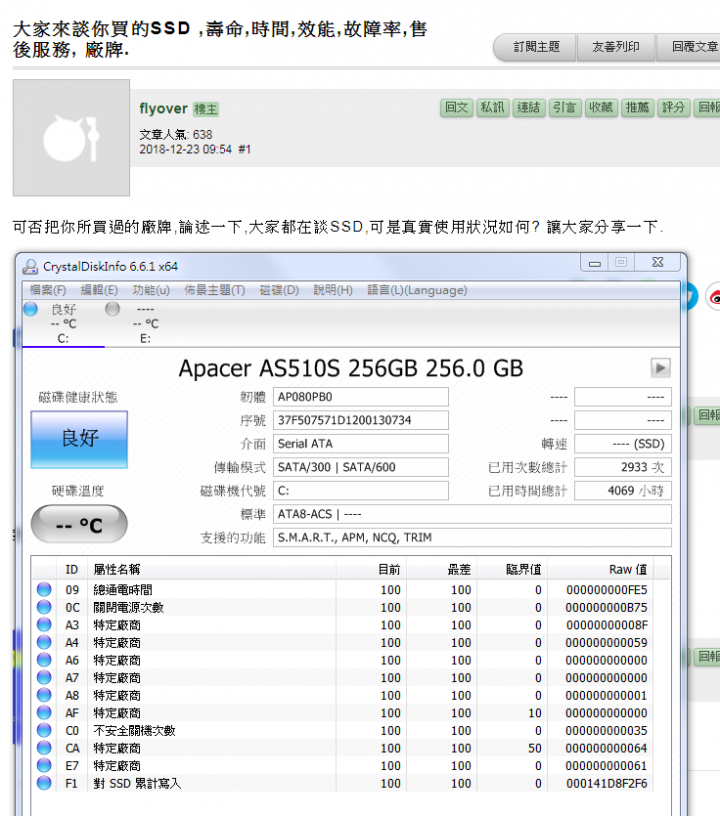The image size is (720, 816).
Task: Bookmark the post with 收藏
Action: pos(601,108)
